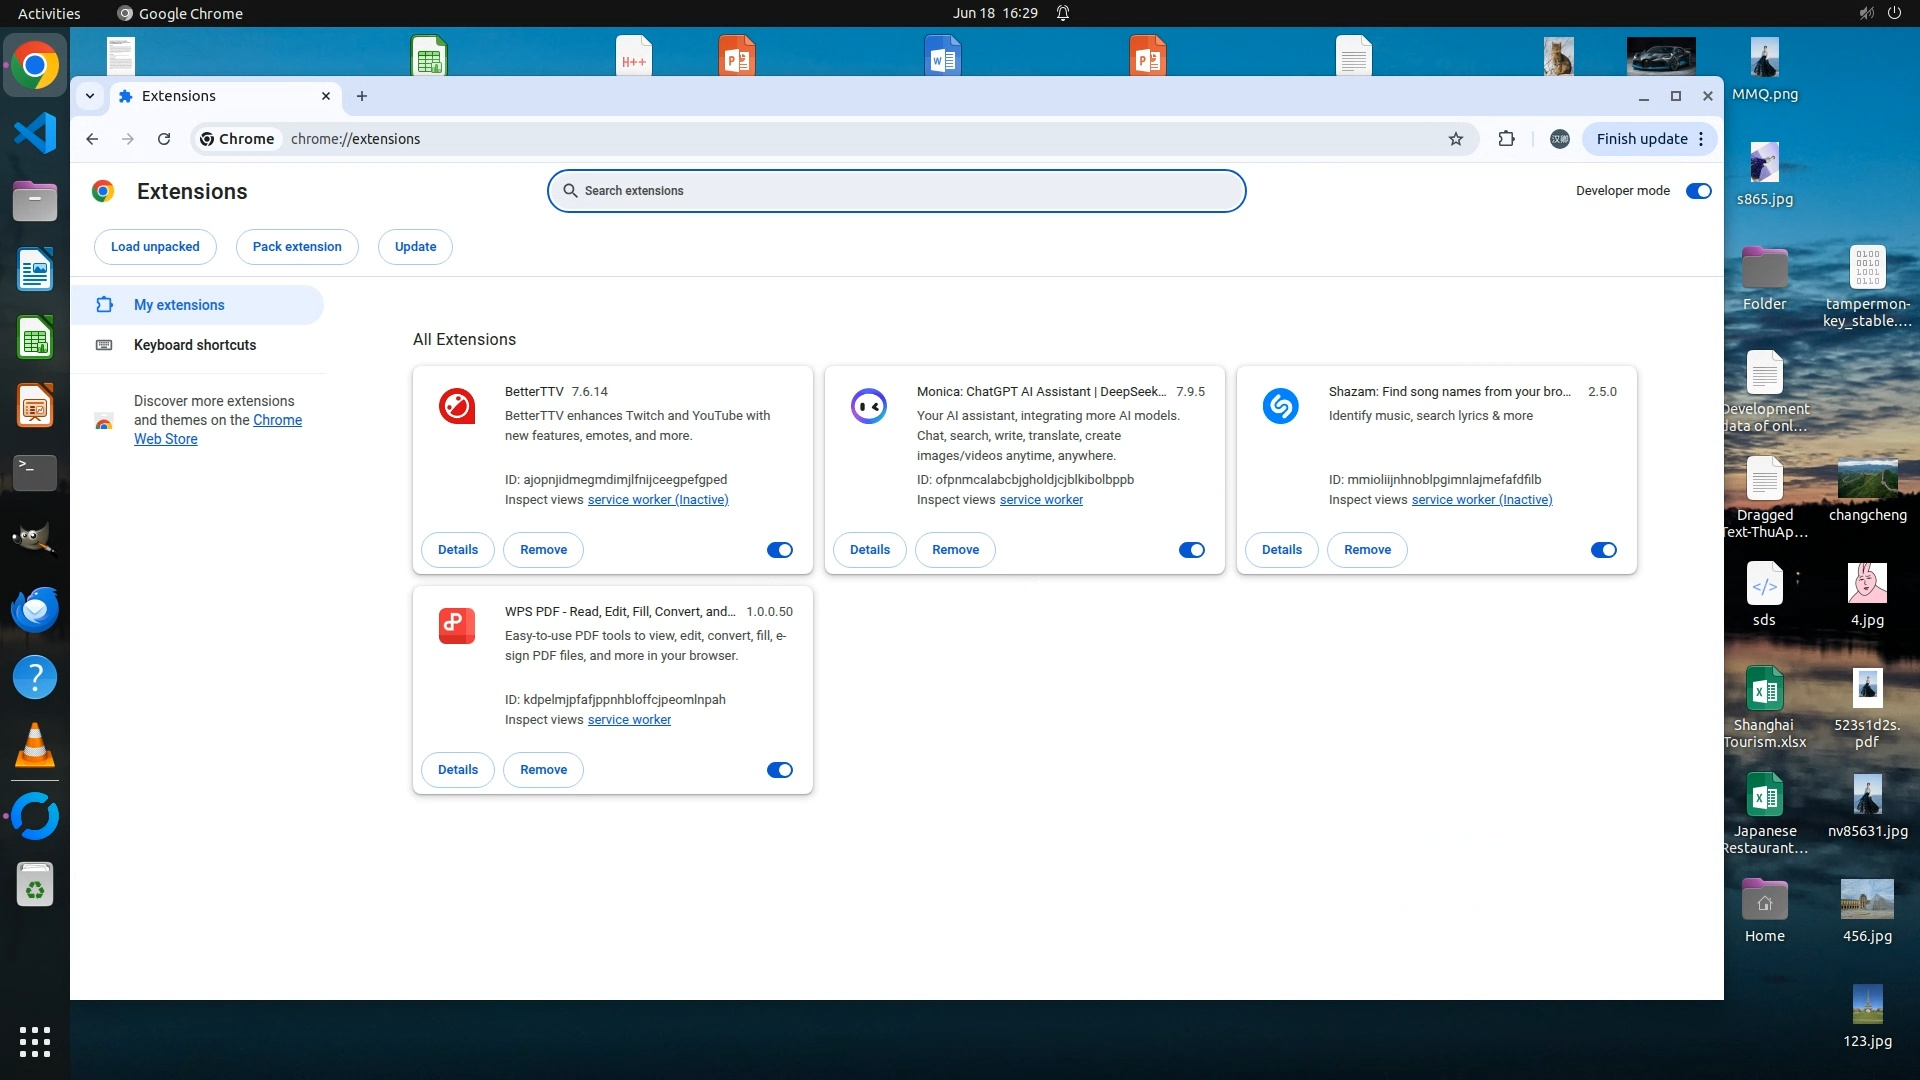Select Keyboard shortcuts in the sidebar
The width and height of the screenshot is (1920, 1080).
pos(195,345)
